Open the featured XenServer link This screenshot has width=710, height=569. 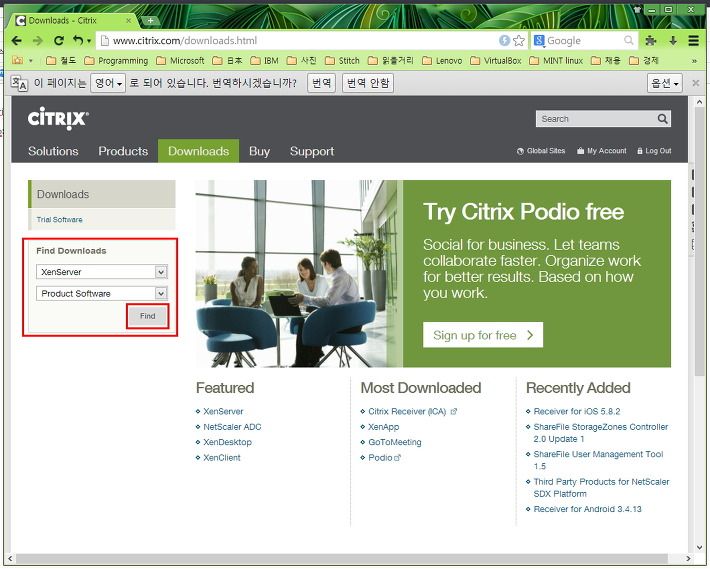[x=223, y=411]
